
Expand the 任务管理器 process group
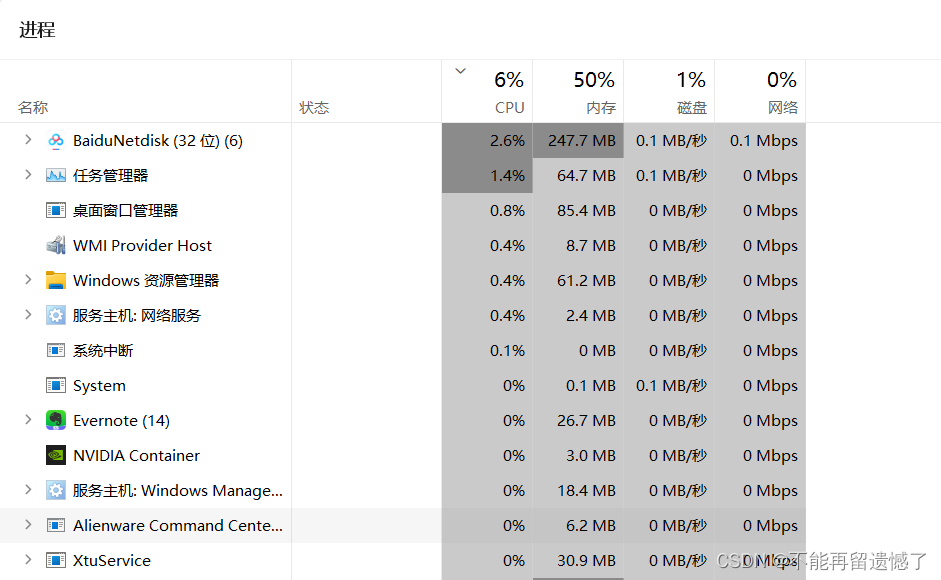(x=28, y=175)
